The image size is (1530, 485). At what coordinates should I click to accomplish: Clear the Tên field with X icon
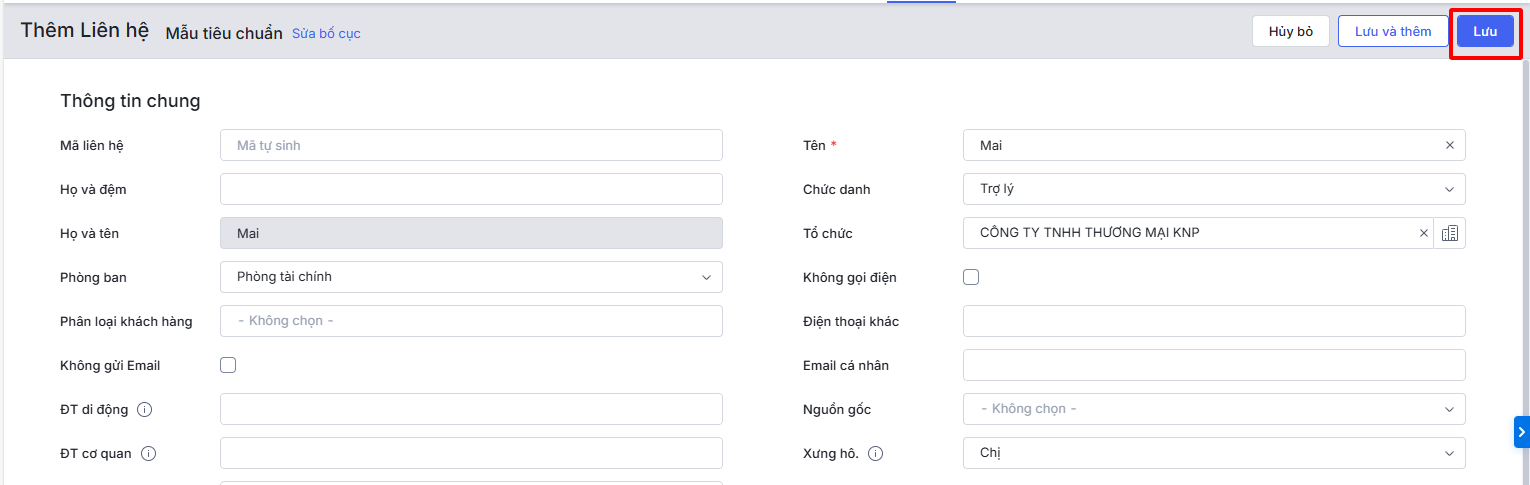tap(1449, 145)
